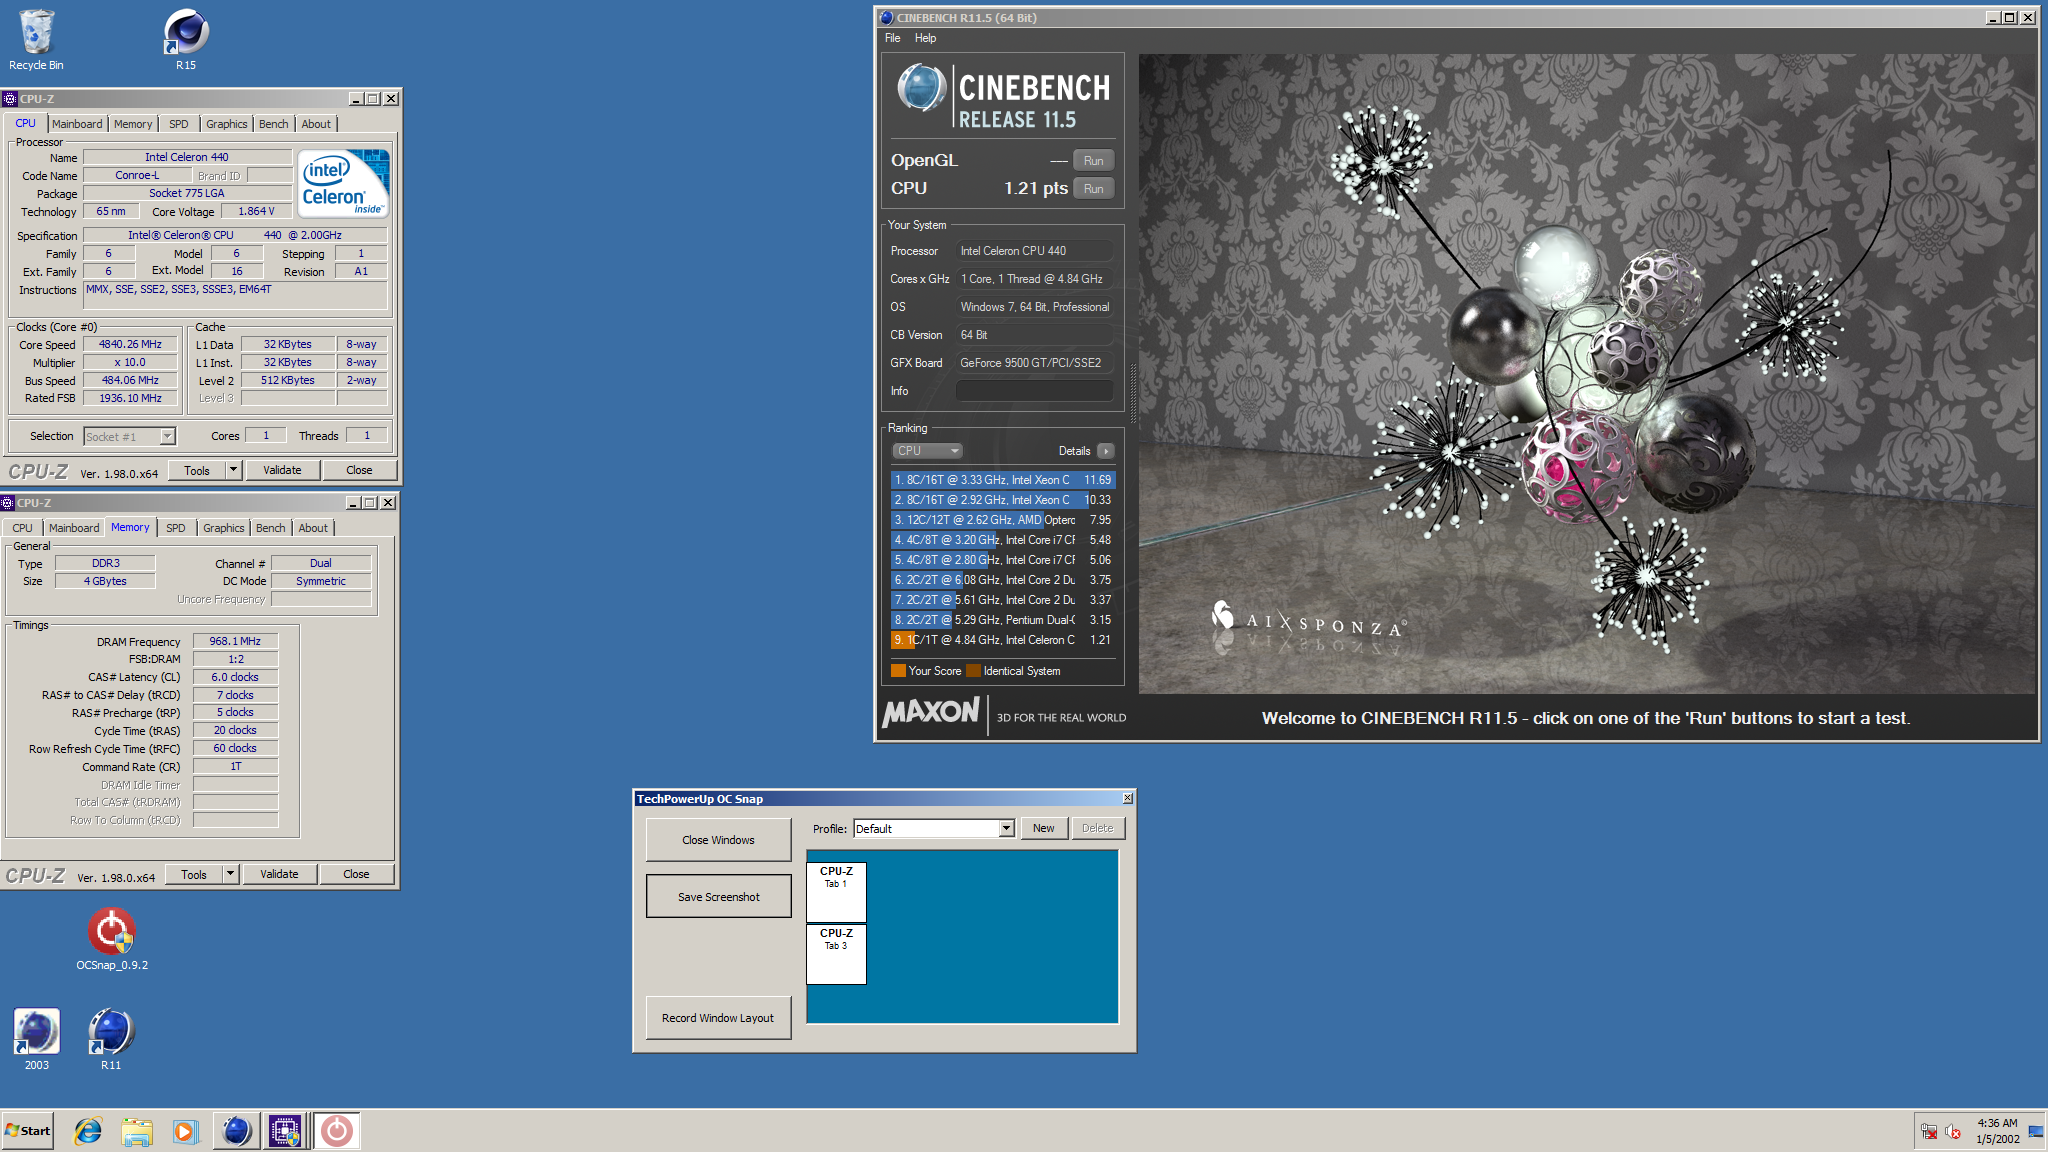Click Close in top CPU-Z window
This screenshot has height=1152, width=2048.
point(359,470)
